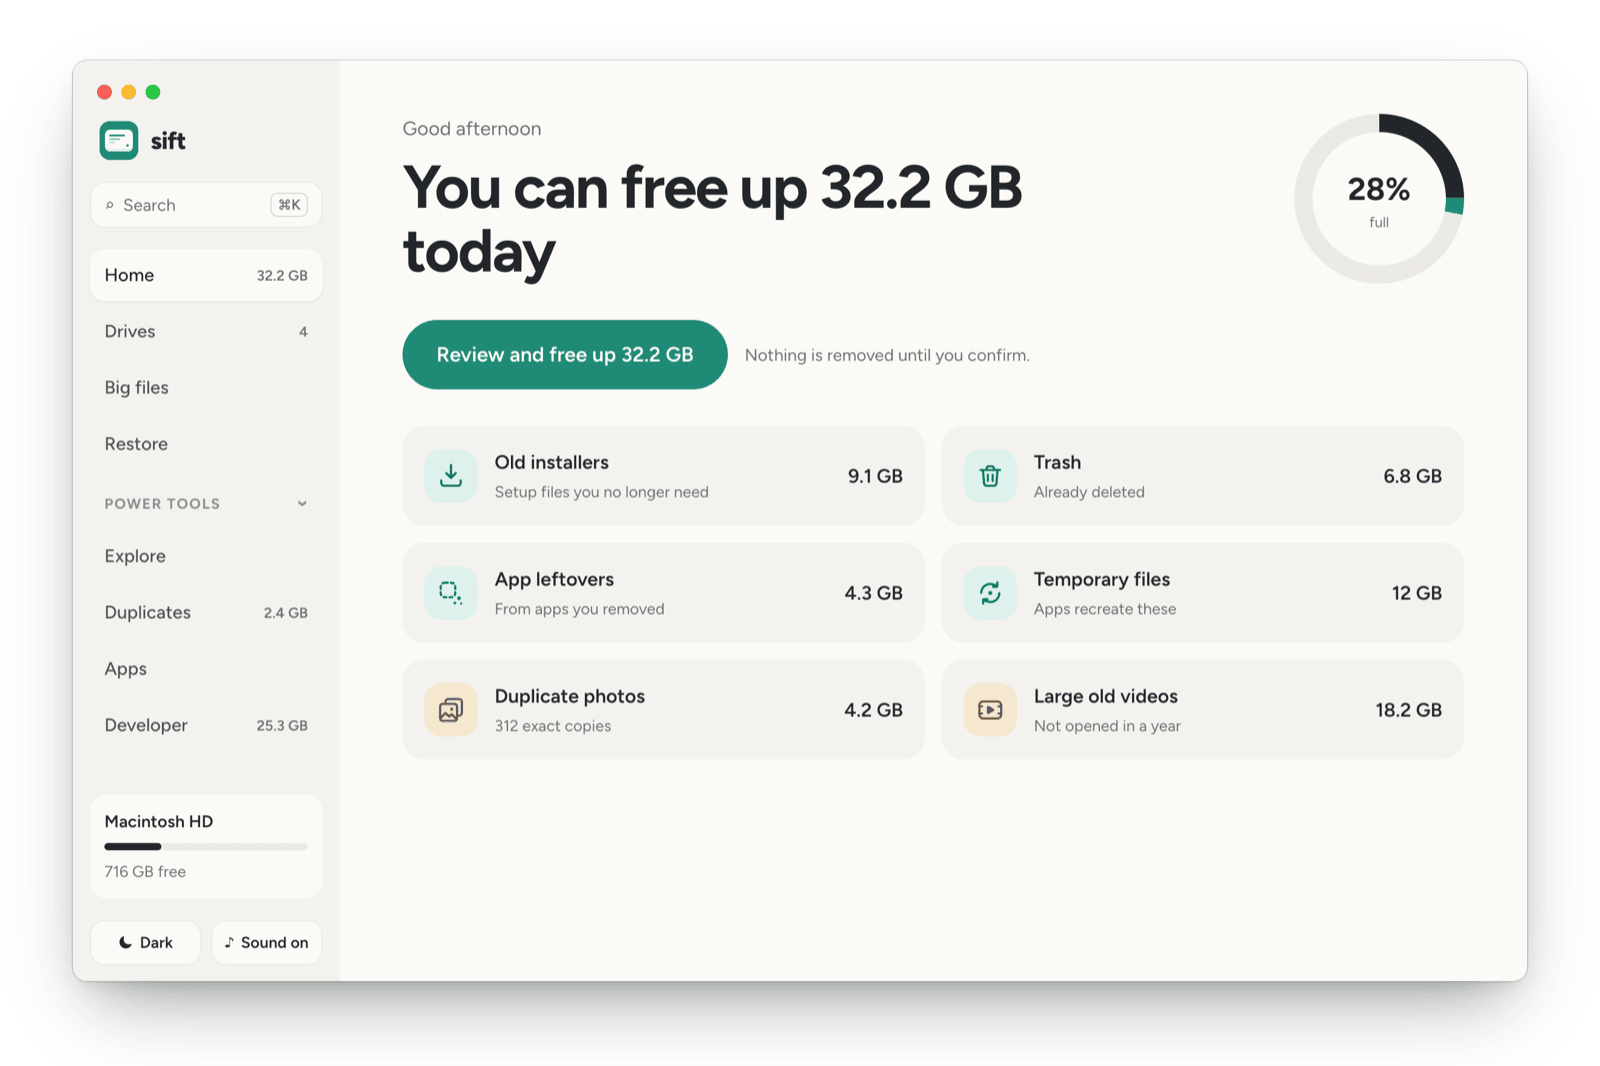Open the App leftovers card
The height and width of the screenshot is (1066, 1600).
click(x=664, y=593)
